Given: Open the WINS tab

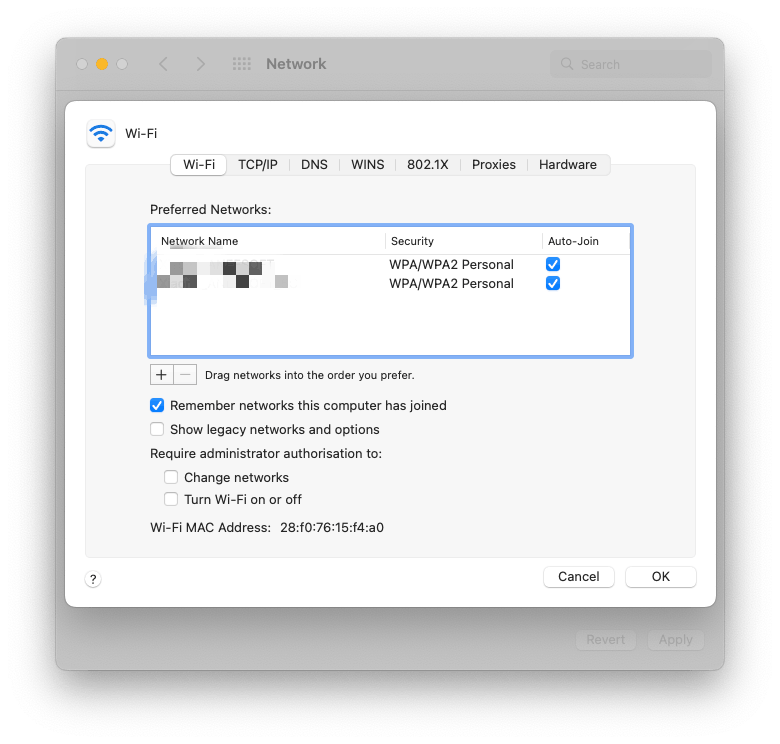Looking at the screenshot, I should (x=368, y=165).
